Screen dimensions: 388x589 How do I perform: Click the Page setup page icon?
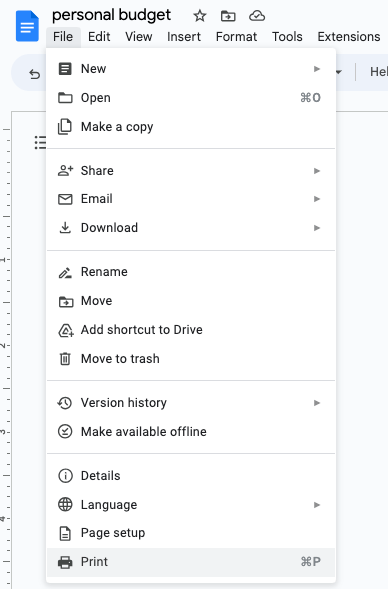[65, 533]
